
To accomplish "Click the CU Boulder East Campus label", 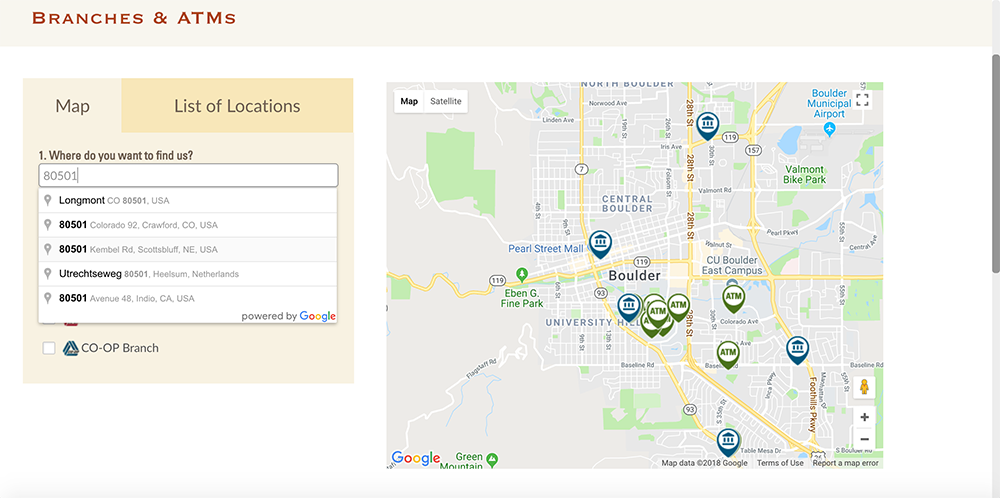I will coord(732,265).
